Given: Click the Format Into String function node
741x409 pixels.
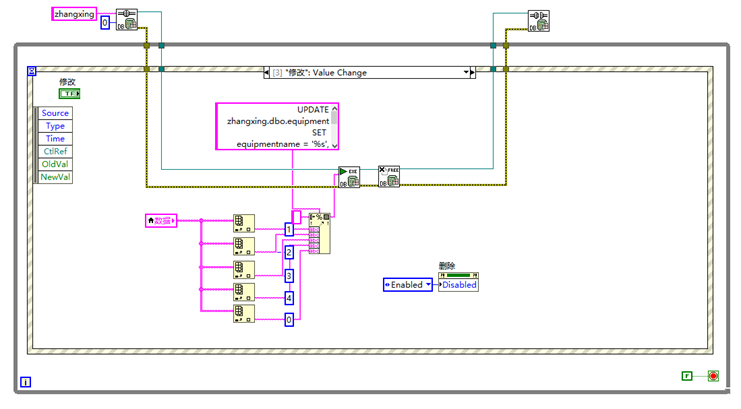Looking at the screenshot, I should [x=320, y=233].
